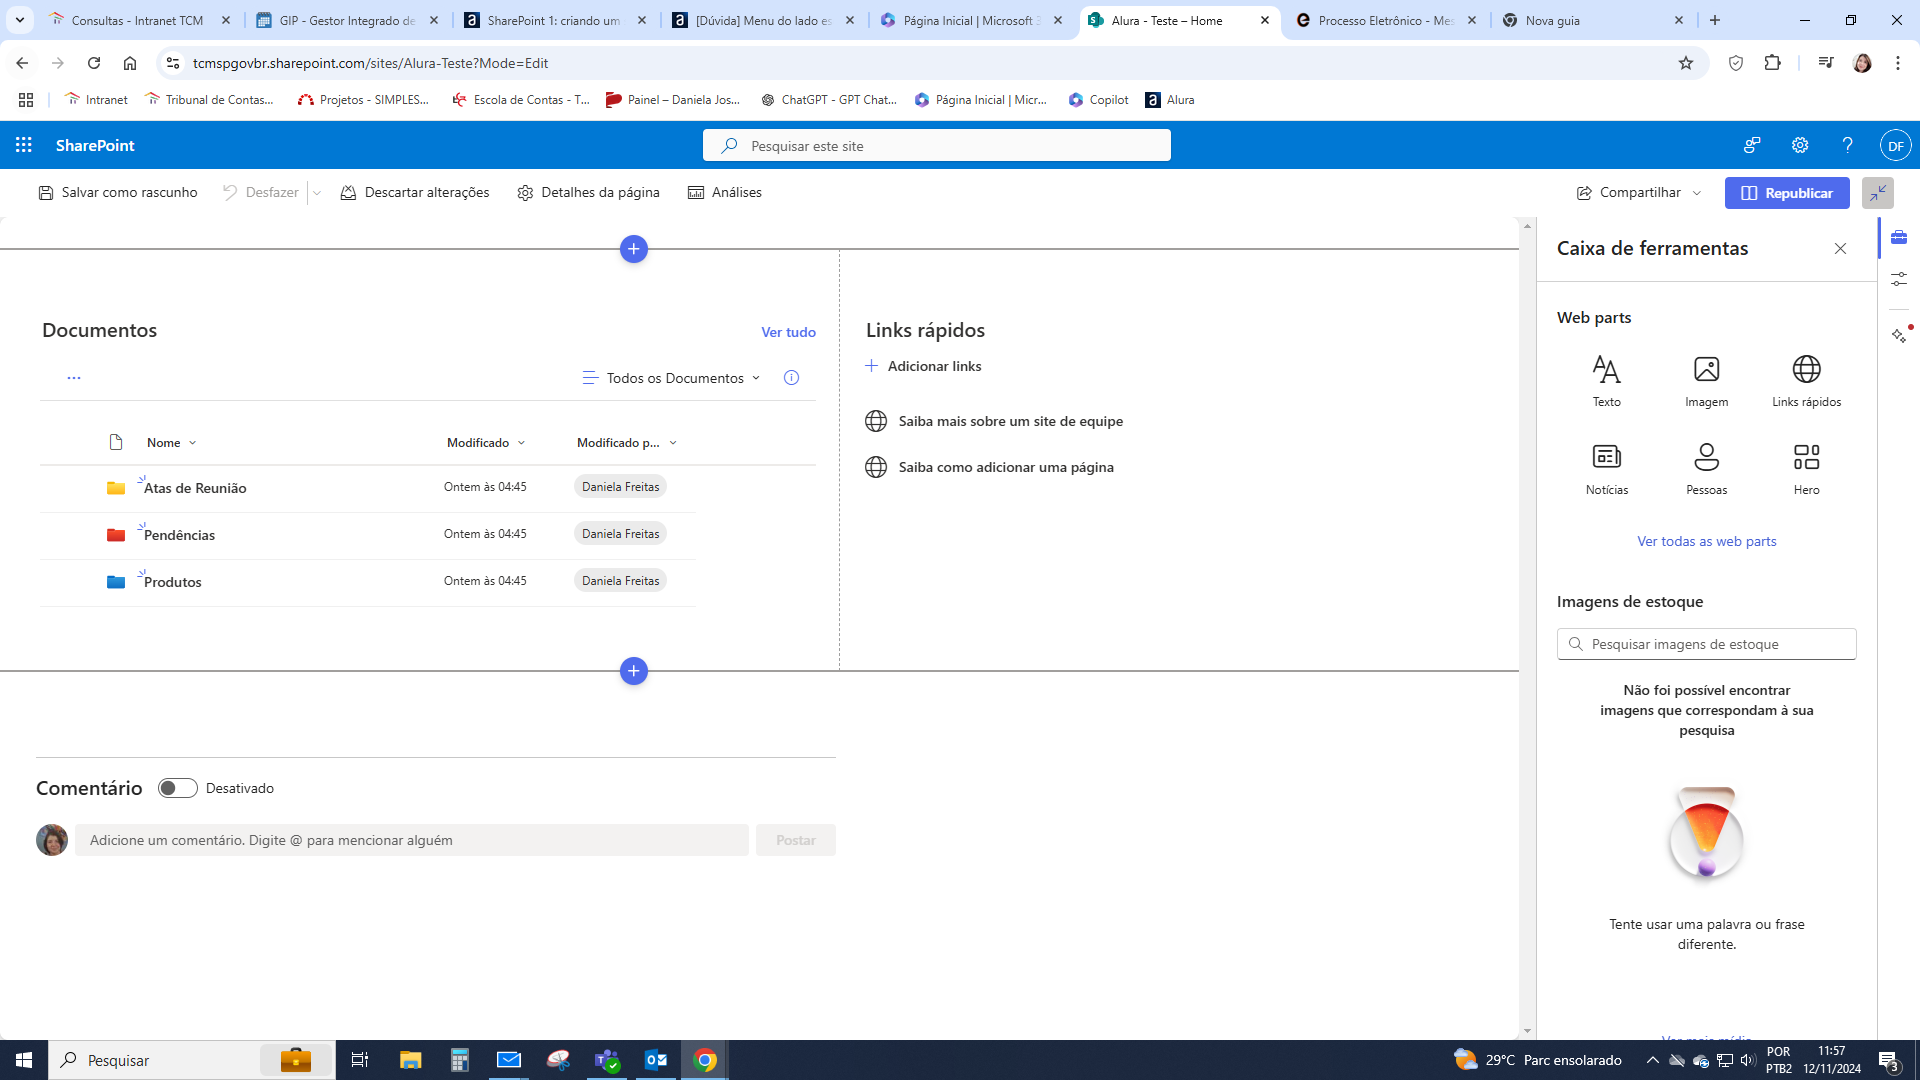Open the Calculator from the taskbar

459,1060
